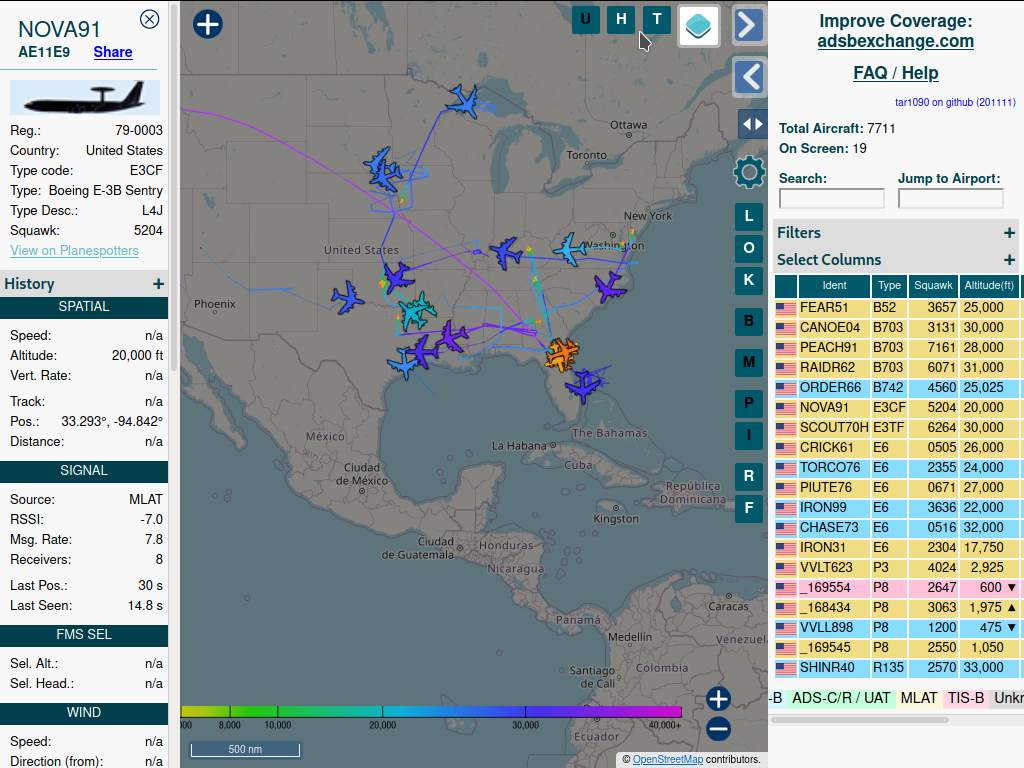
Task: Select the NOVA91 table row
Action: coord(899,408)
